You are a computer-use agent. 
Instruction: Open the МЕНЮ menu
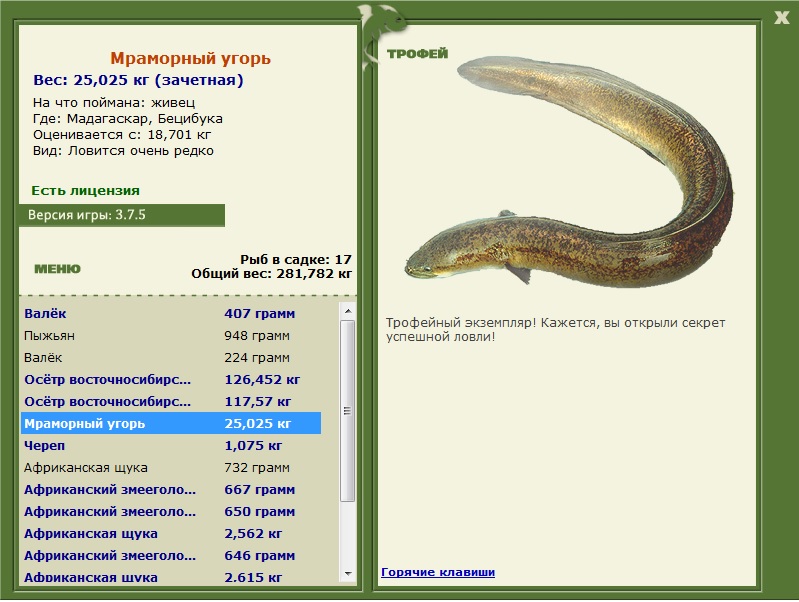pyautogui.click(x=58, y=269)
